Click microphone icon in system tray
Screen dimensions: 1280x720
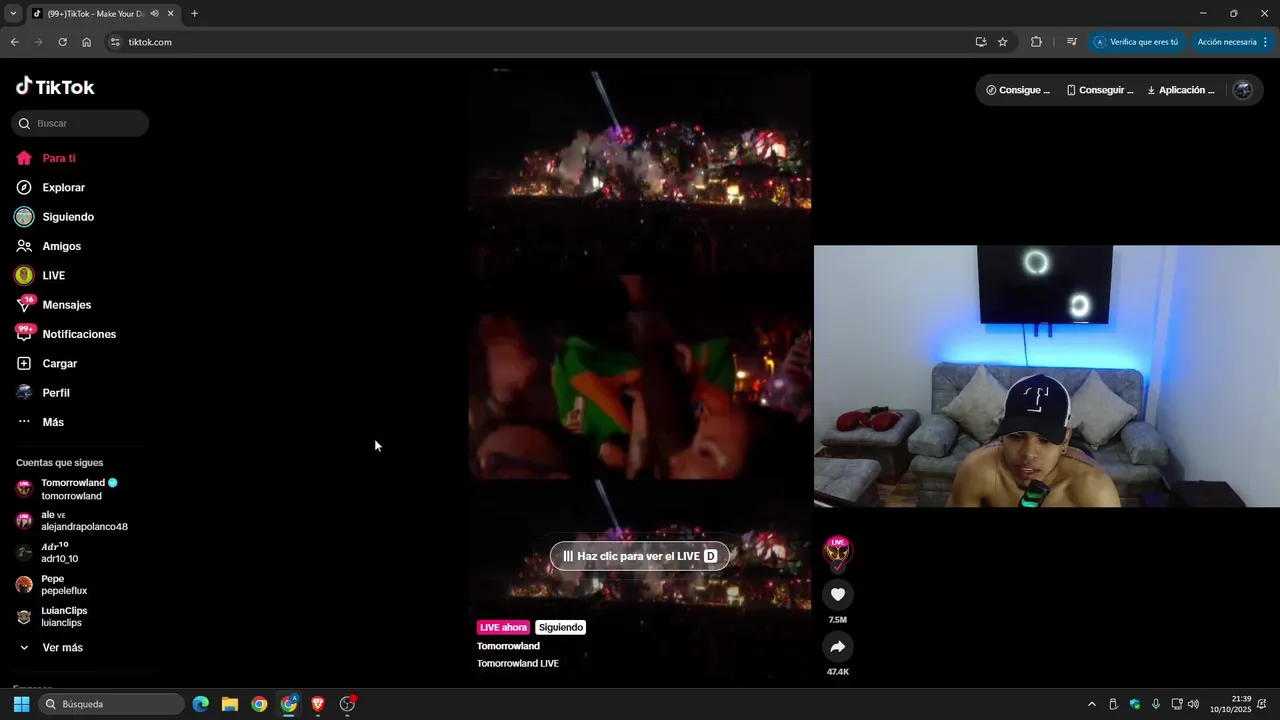pyautogui.click(x=1156, y=704)
